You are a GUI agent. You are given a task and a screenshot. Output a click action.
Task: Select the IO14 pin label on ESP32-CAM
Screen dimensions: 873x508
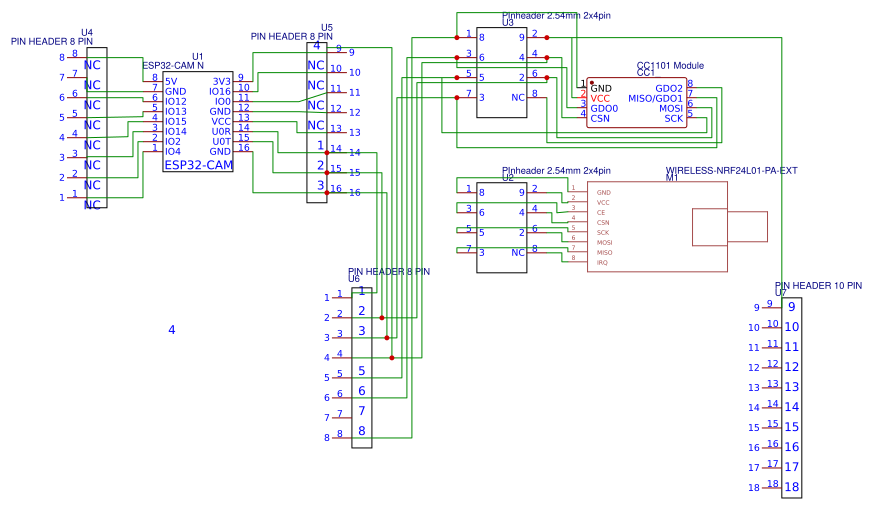tap(175, 131)
